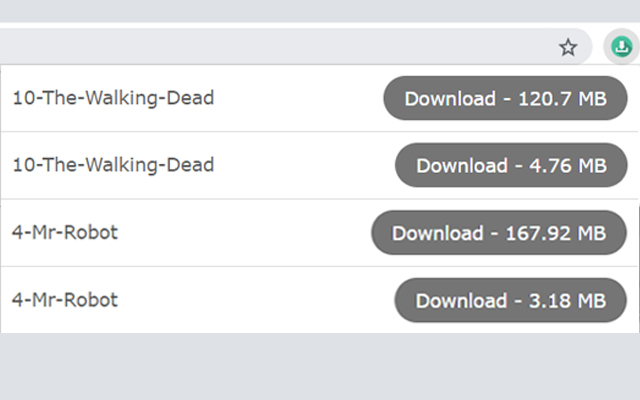
Task: Click blank space in the 167.92 MB row
Action: pos(250,232)
